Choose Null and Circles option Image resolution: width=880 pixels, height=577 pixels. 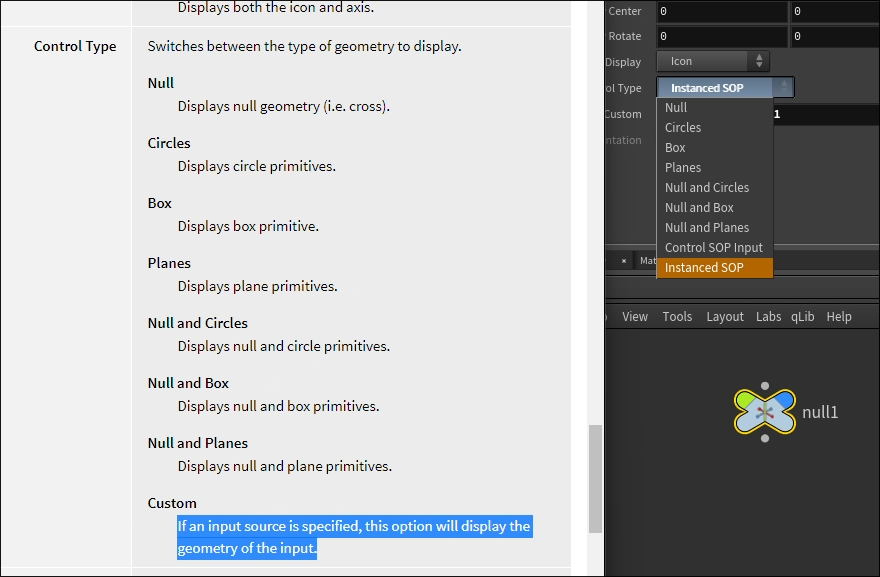(714, 187)
